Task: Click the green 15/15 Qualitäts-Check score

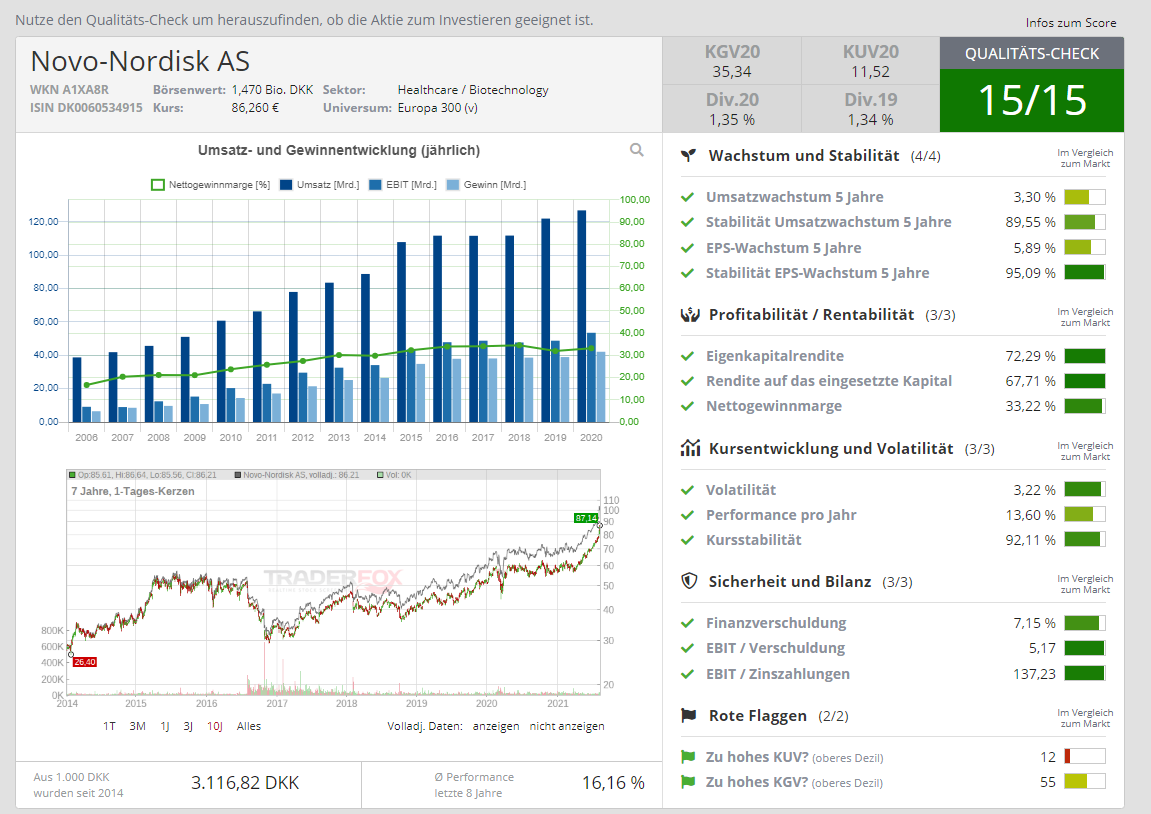Action: [x=1031, y=100]
